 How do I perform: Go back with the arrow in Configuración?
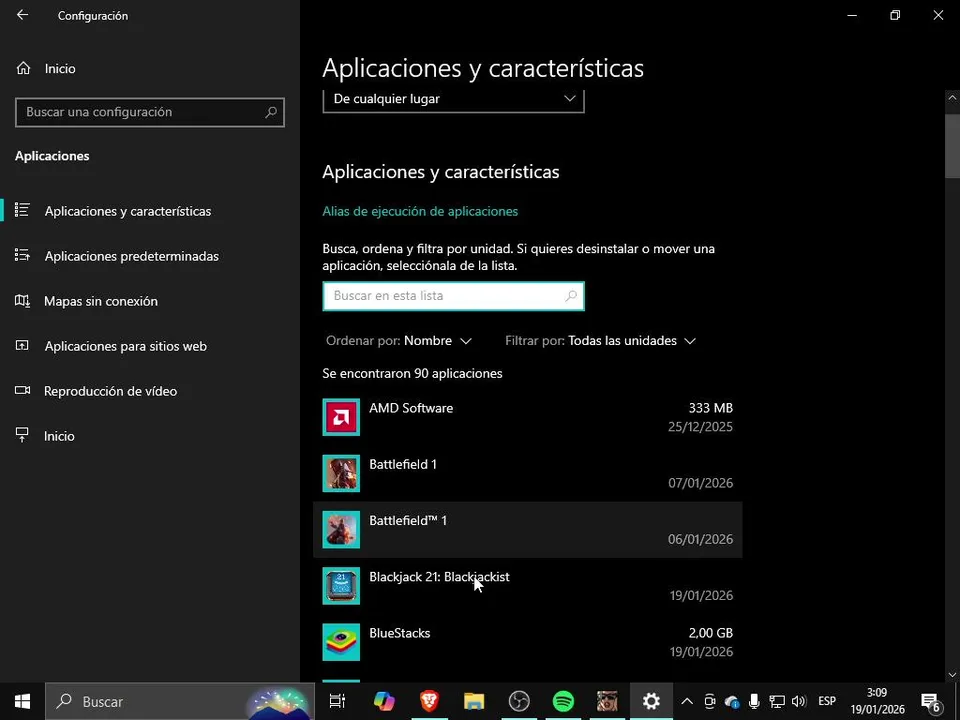tap(23, 15)
